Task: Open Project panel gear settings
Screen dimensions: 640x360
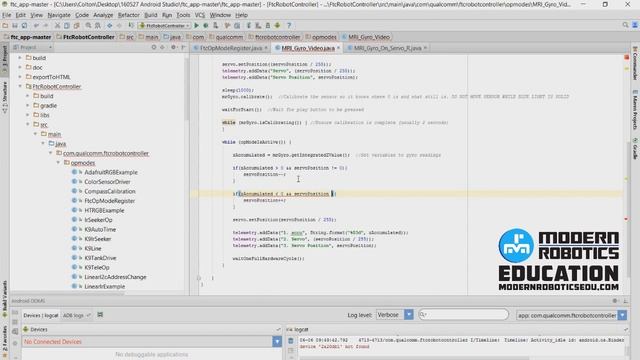Action: tap(173, 47)
